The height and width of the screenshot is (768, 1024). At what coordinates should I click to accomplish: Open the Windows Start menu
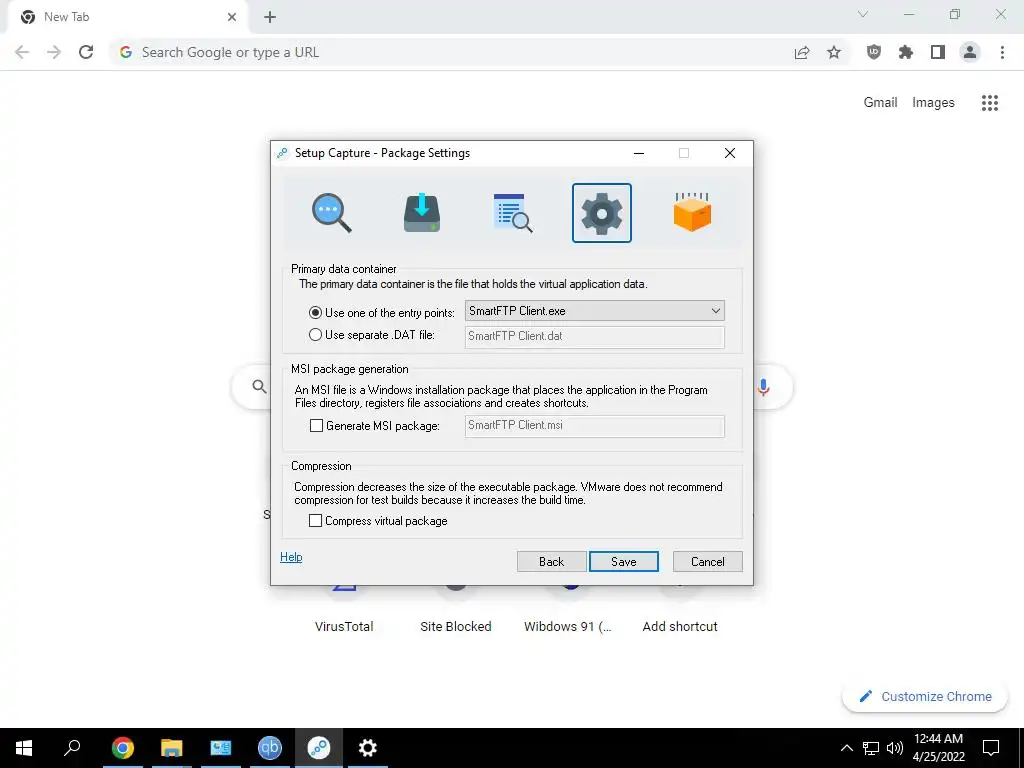click(x=24, y=748)
